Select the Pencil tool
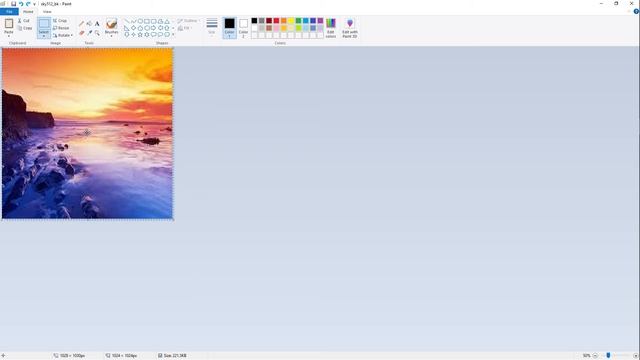 (x=82, y=24)
